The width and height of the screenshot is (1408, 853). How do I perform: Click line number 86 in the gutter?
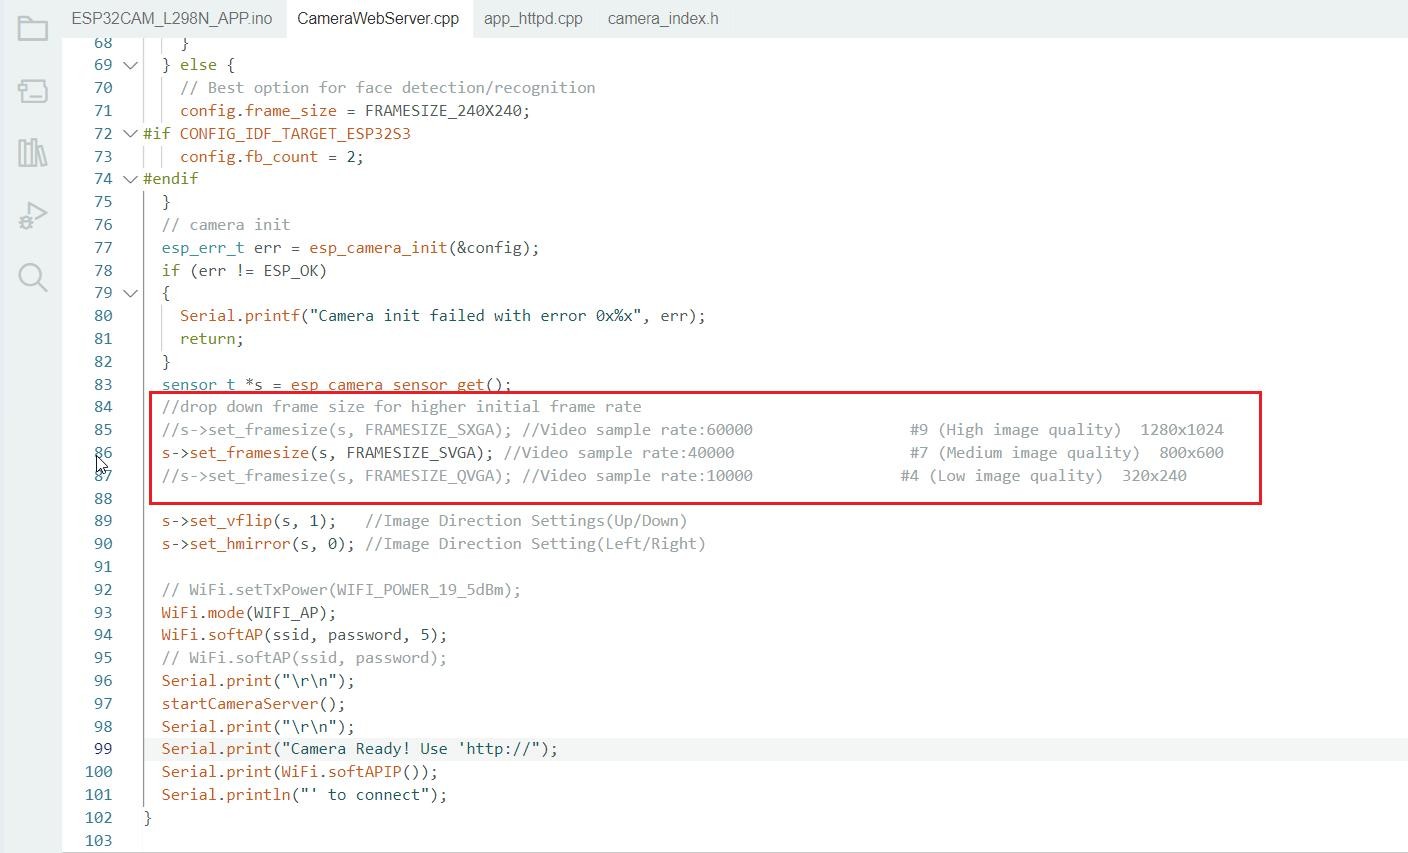click(x=102, y=453)
